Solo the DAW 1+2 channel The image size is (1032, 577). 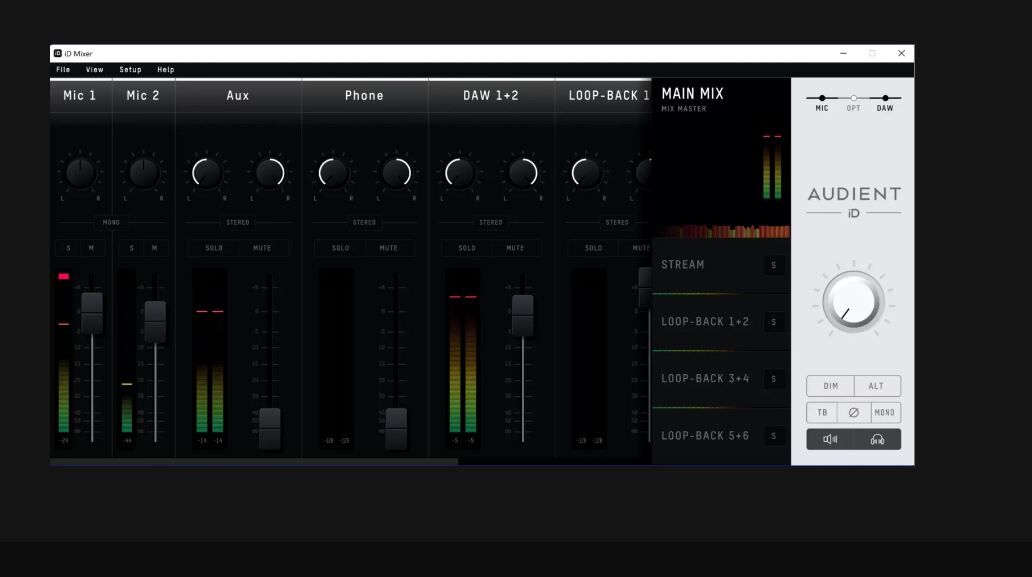[467, 248]
